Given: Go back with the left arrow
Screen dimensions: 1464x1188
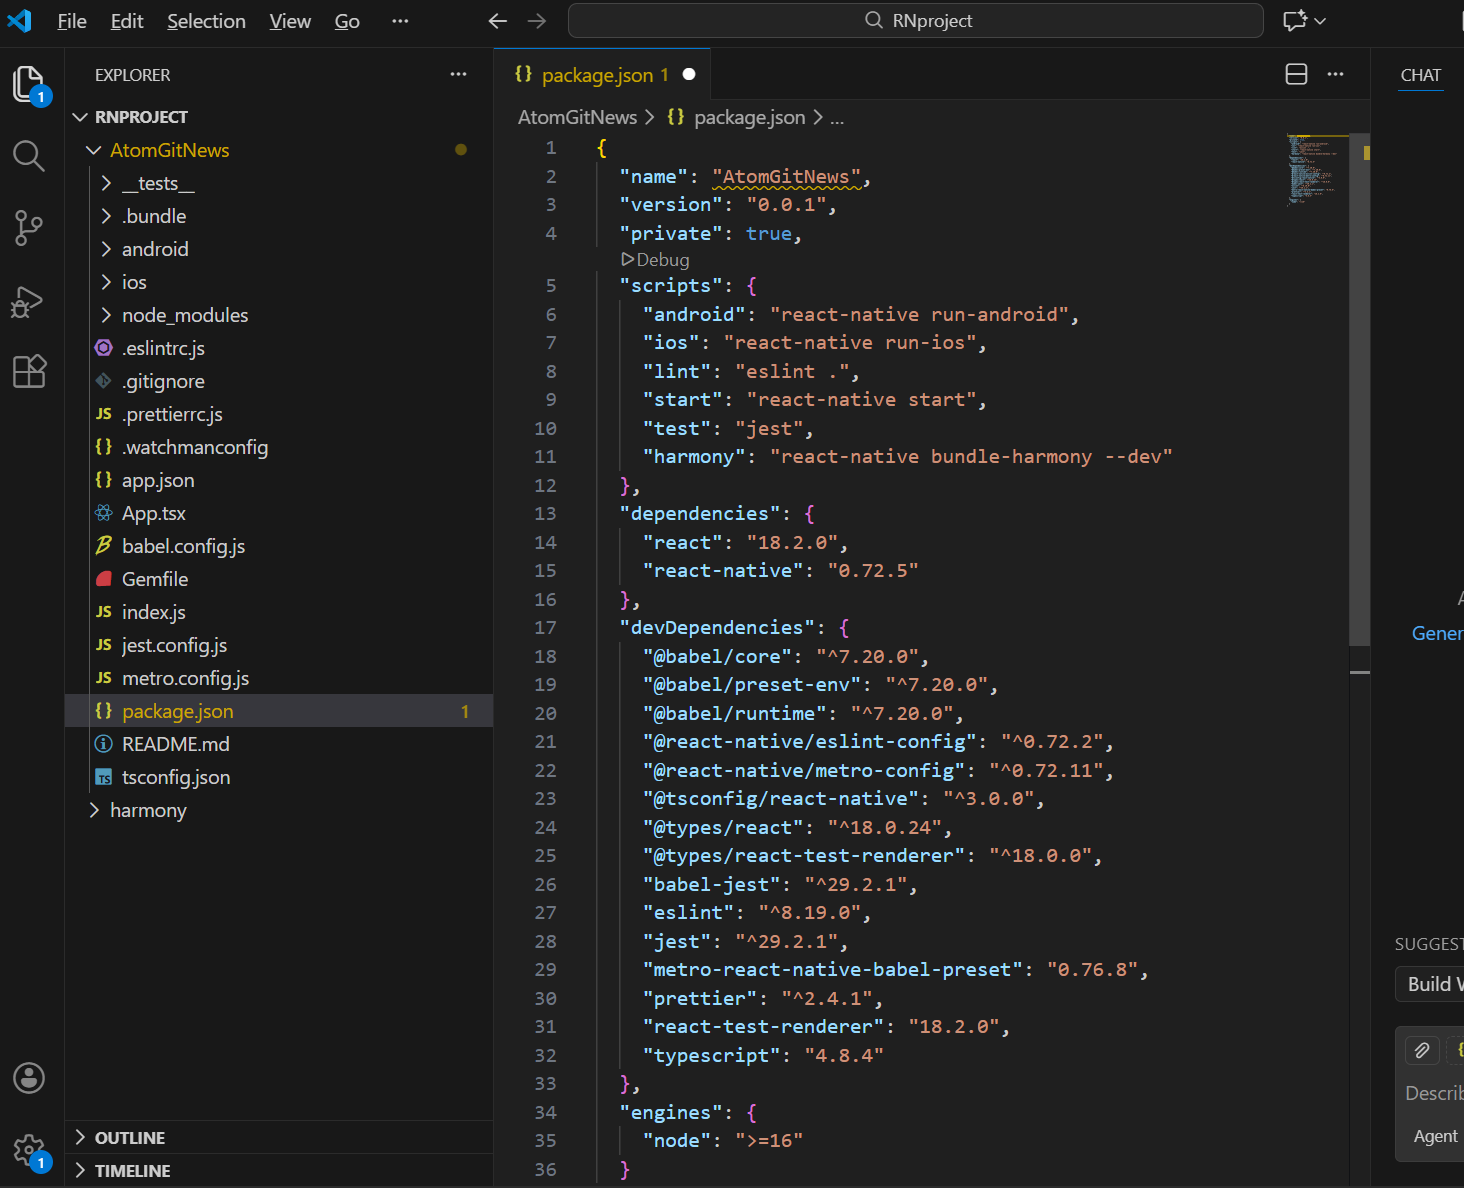Looking at the screenshot, I should (x=498, y=21).
